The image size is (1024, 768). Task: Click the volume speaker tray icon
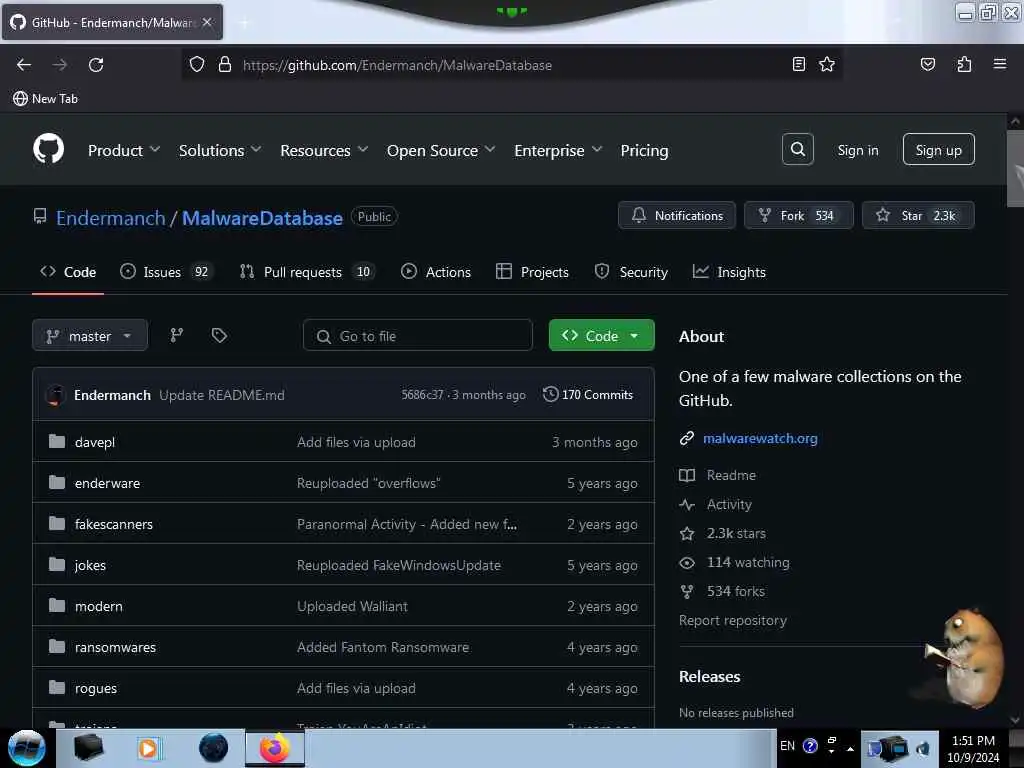923,748
